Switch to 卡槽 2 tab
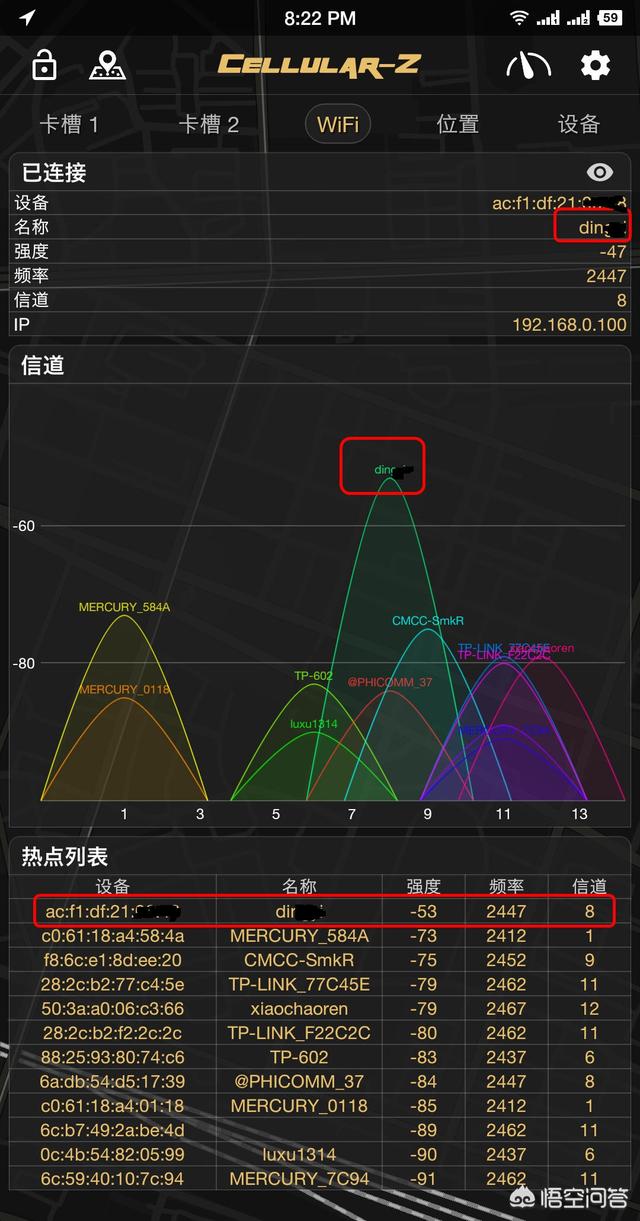This screenshot has height=1221, width=640. point(209,124)
